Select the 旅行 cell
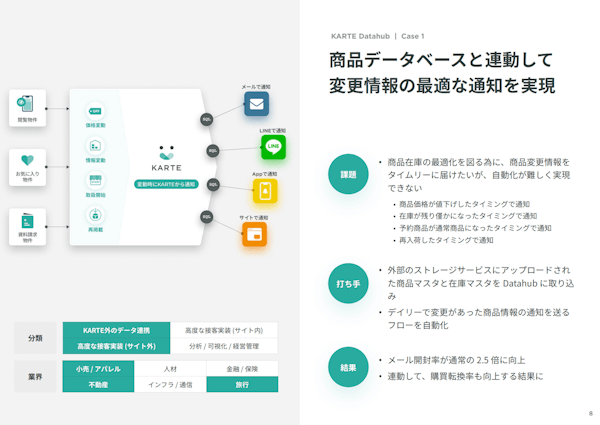 242,384
